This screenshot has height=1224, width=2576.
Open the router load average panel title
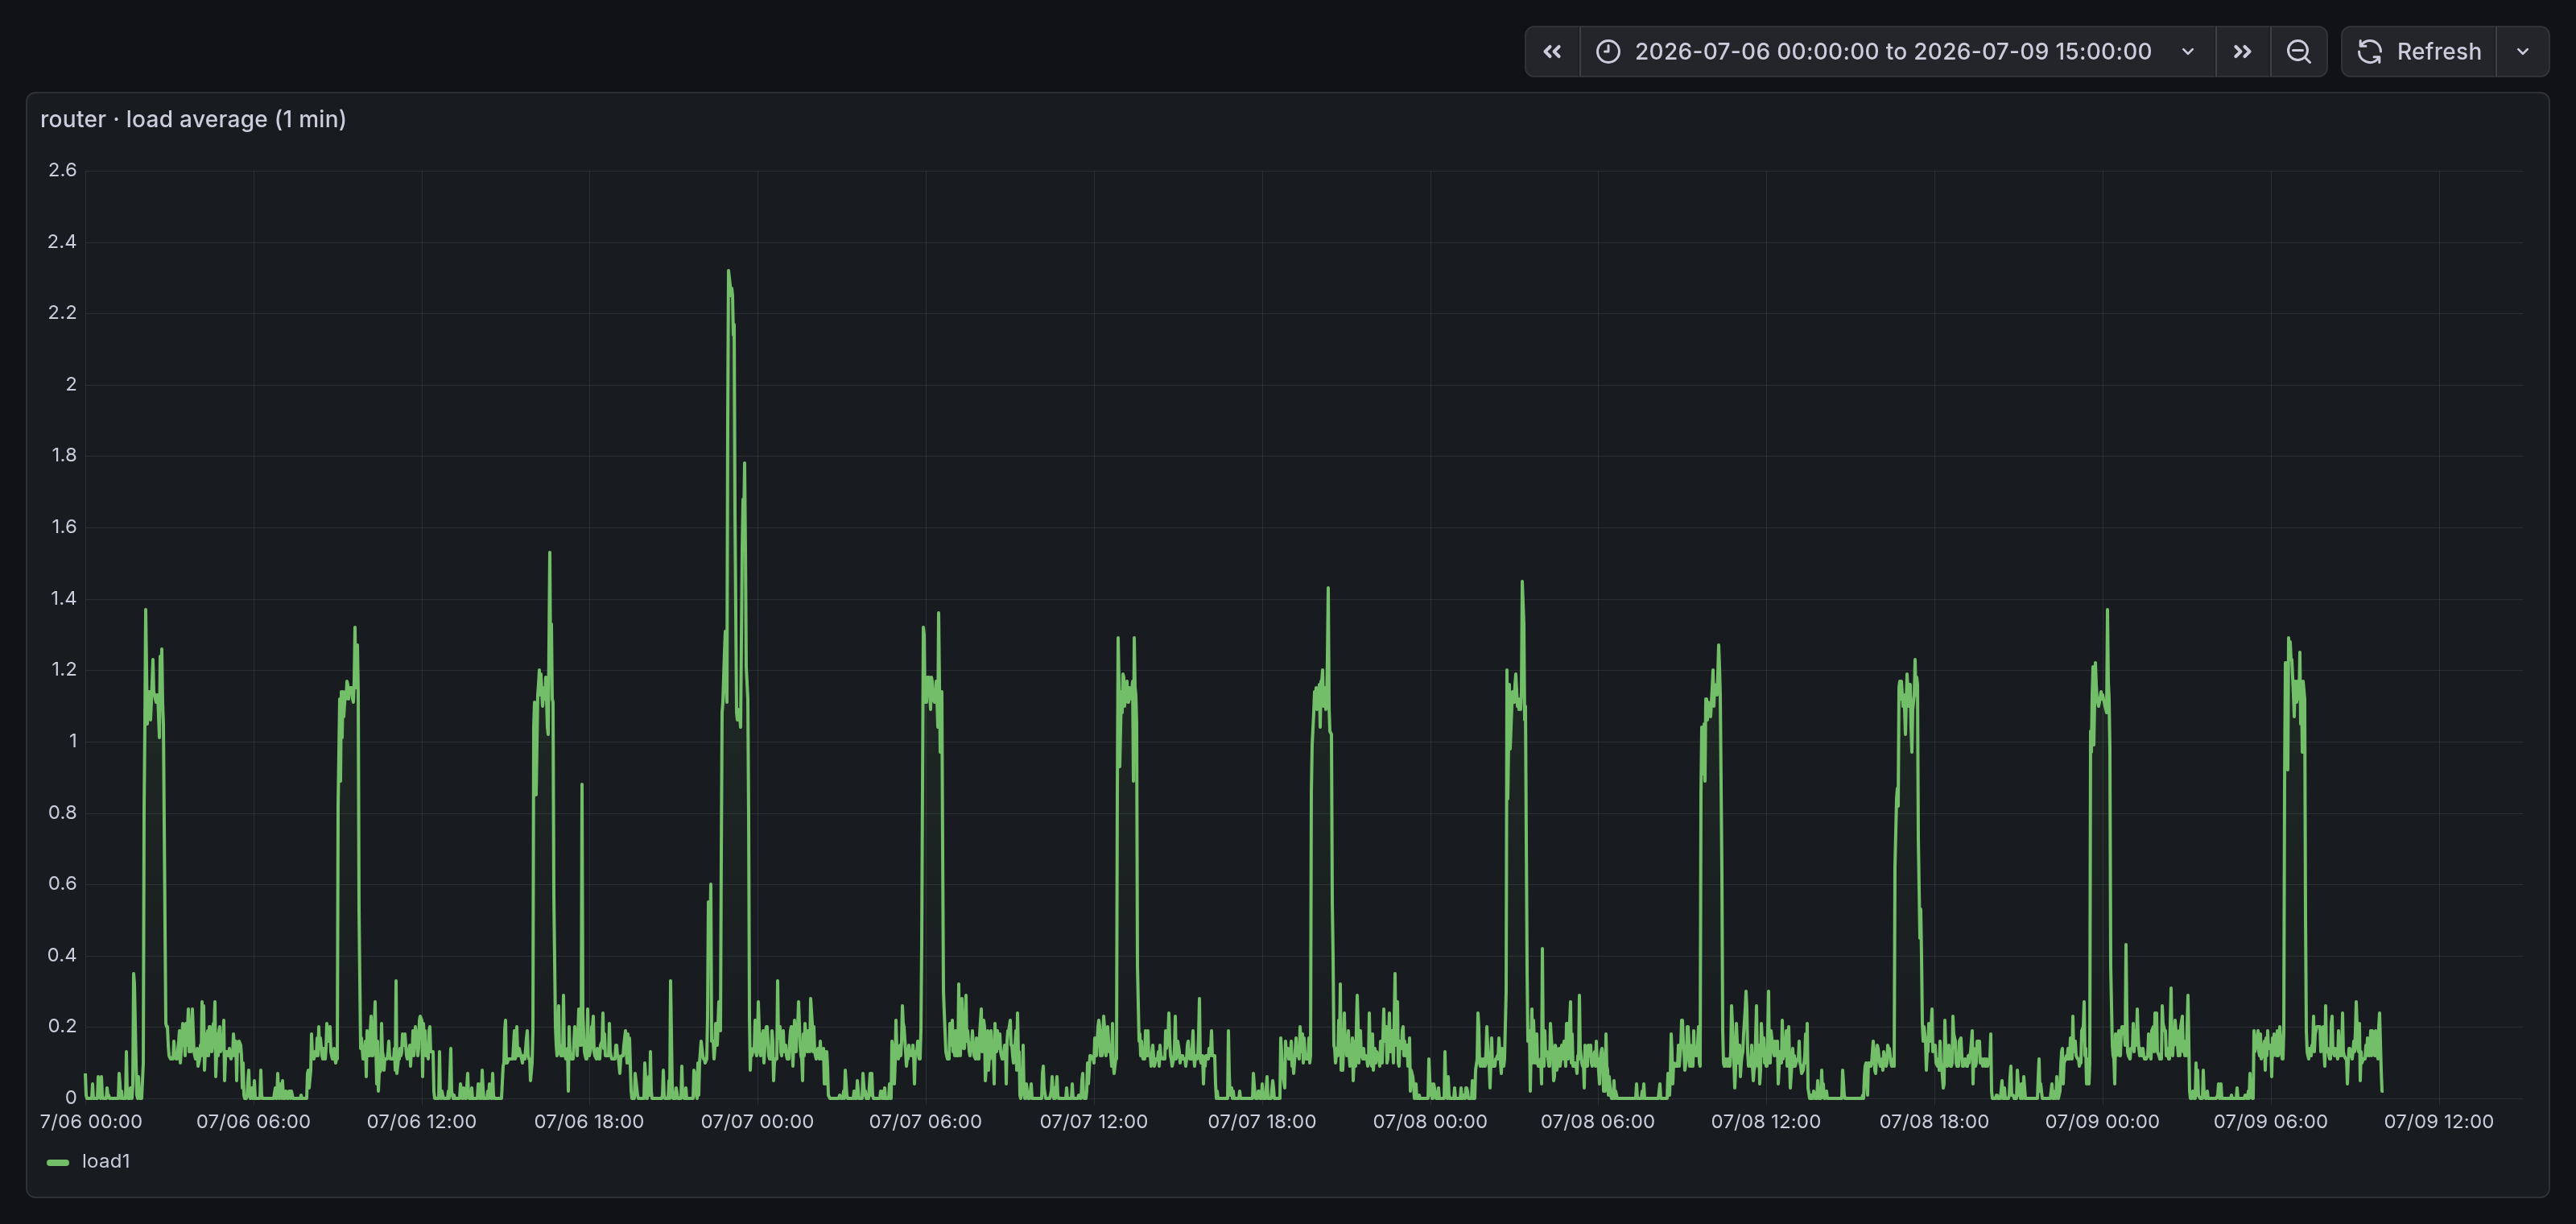pyautogui.click(x=193, y=119)
